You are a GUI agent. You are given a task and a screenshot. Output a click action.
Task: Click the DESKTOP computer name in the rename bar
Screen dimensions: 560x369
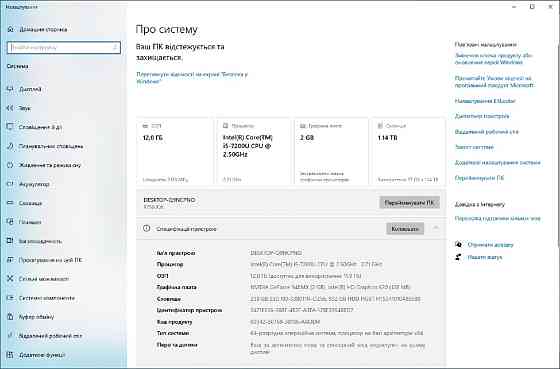point(169,200)
